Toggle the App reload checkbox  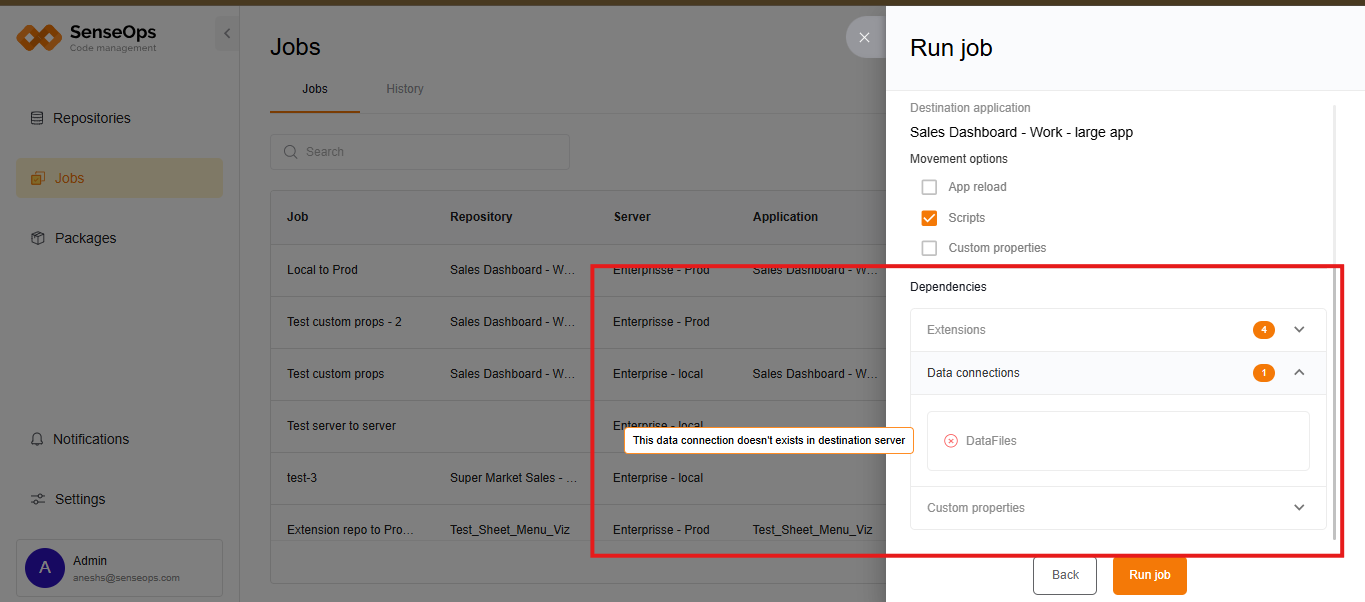click(929, 187)
